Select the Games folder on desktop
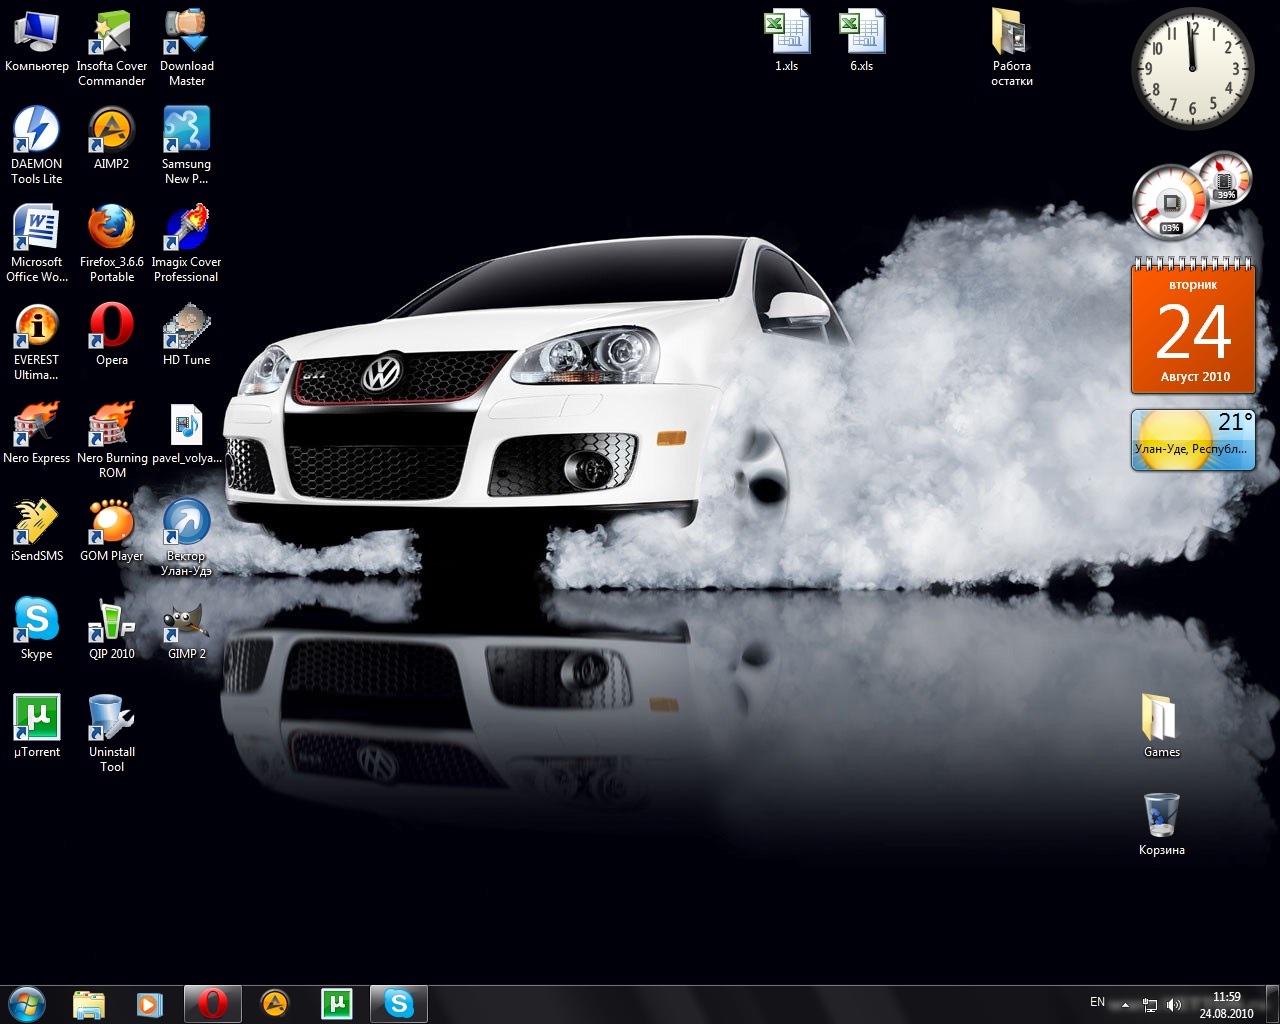Viewport: 1280px width, 1024px height. tap(1161, 719)
